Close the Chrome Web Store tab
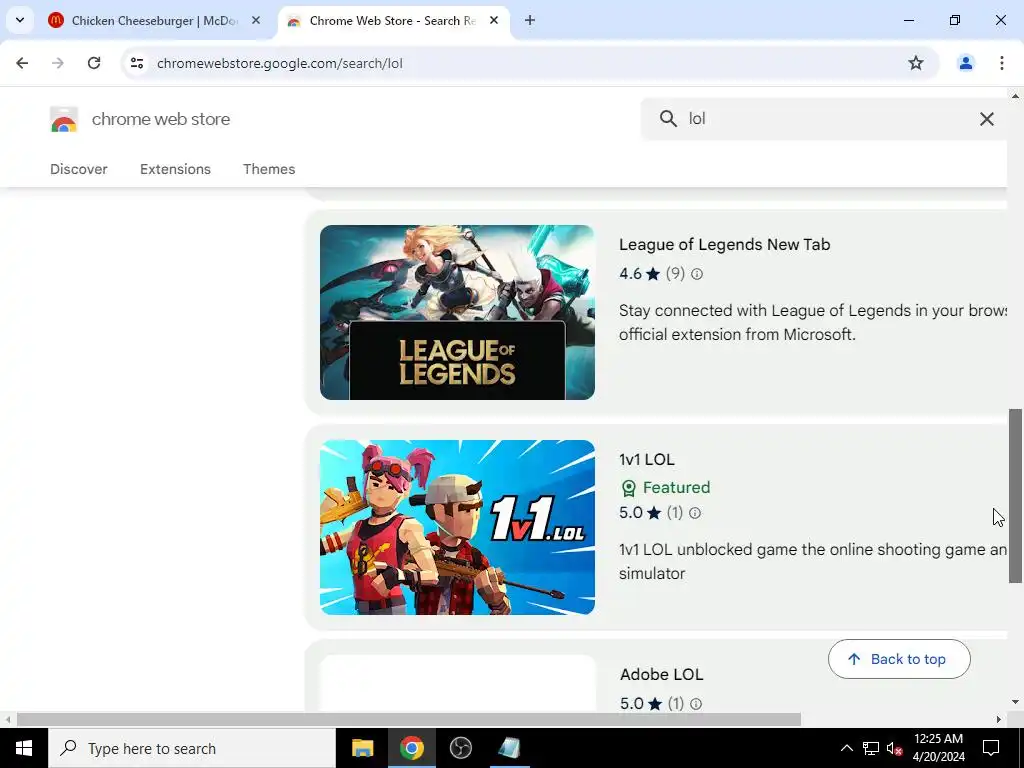 click(494, 21)
